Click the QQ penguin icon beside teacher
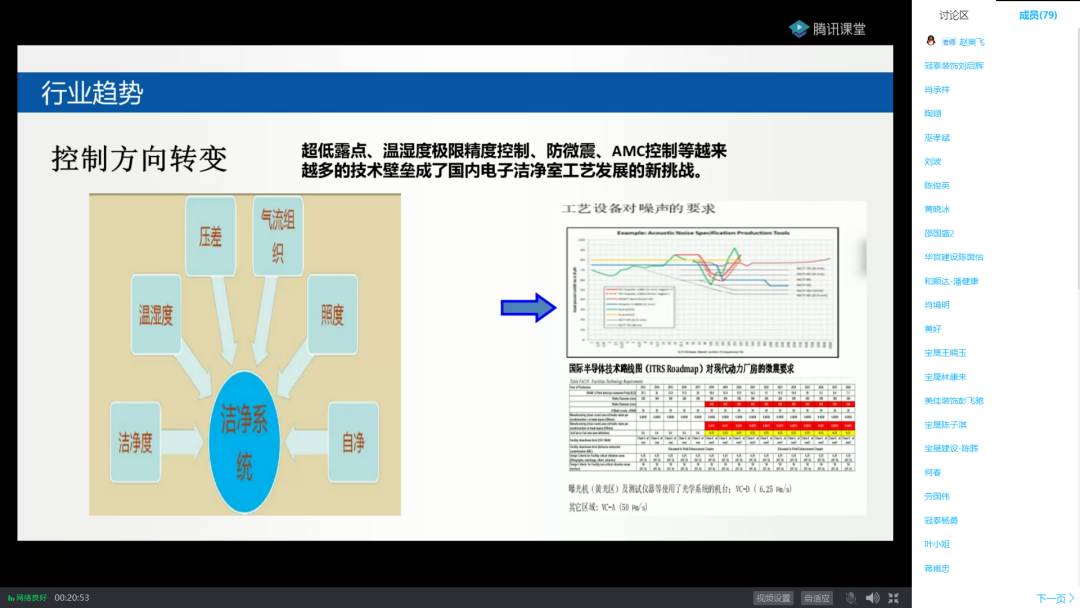This screenshot has height=608, width=1080. pyautogui.click(x=931, y=41)
